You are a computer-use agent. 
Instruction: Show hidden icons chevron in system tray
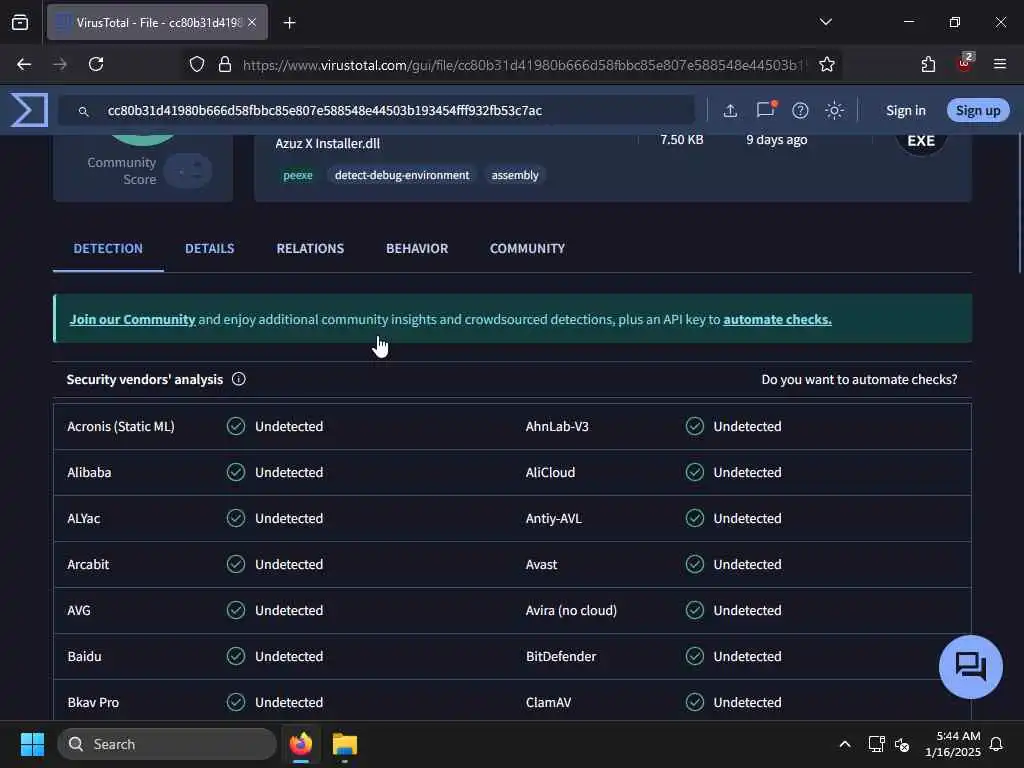tap(844, 744)
